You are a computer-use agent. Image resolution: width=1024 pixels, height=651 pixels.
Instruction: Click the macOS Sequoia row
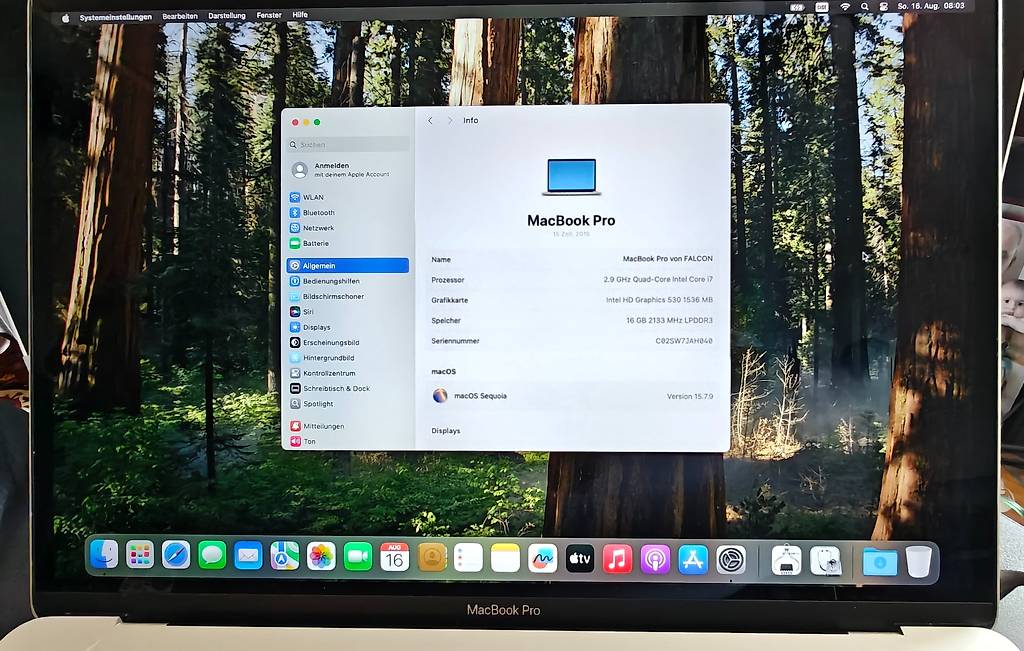pyautogui.click(x=572, y=396)
